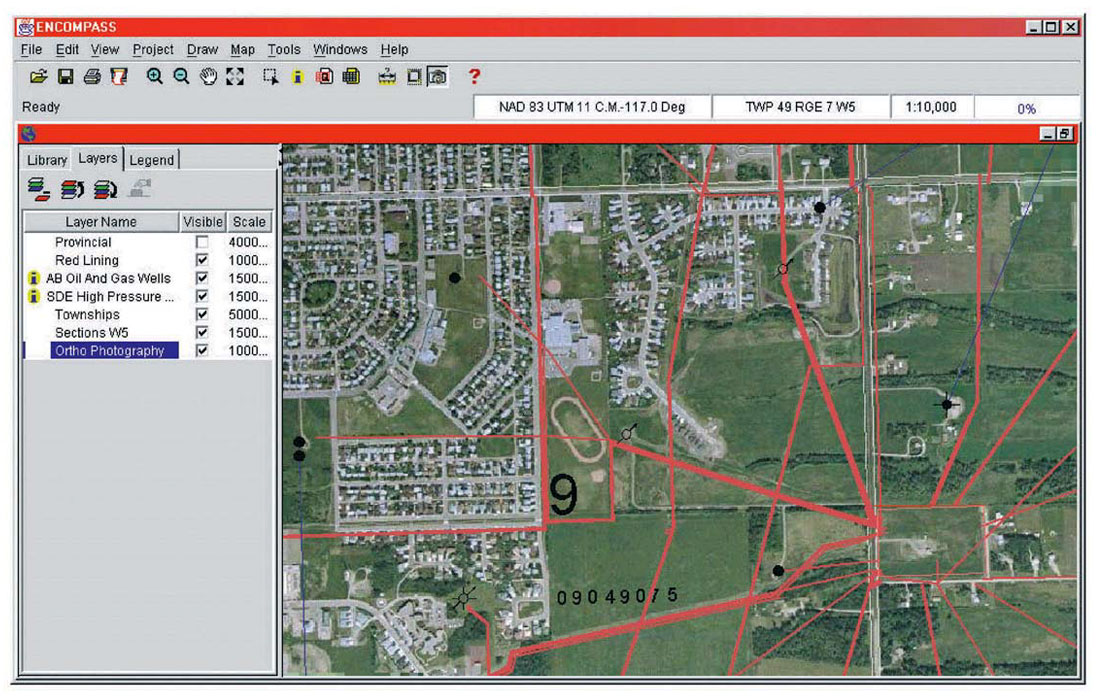Click info icon beside SDE High Pressure
The height and width of the screenshot is (700, 1100).
coord(33,297)
